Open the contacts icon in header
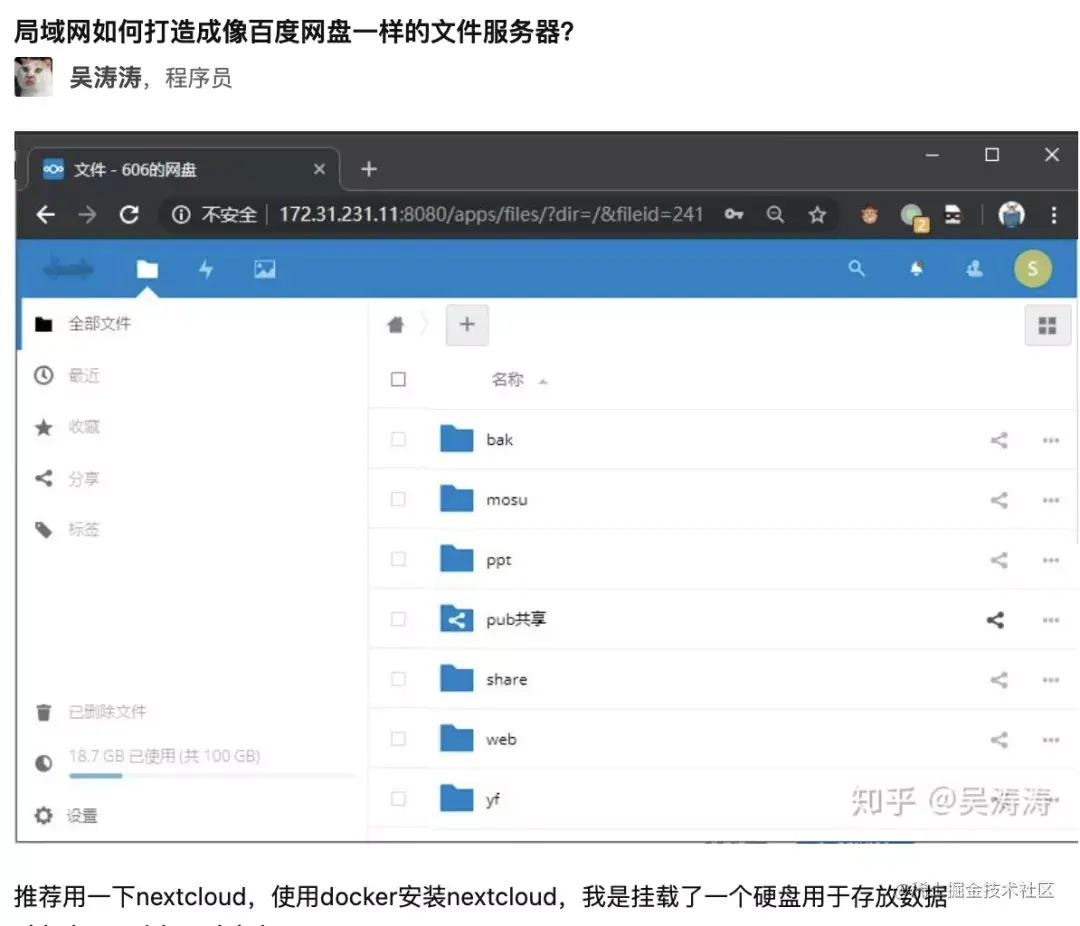This screenshot has width=1080, height=926. click(974, 269)
